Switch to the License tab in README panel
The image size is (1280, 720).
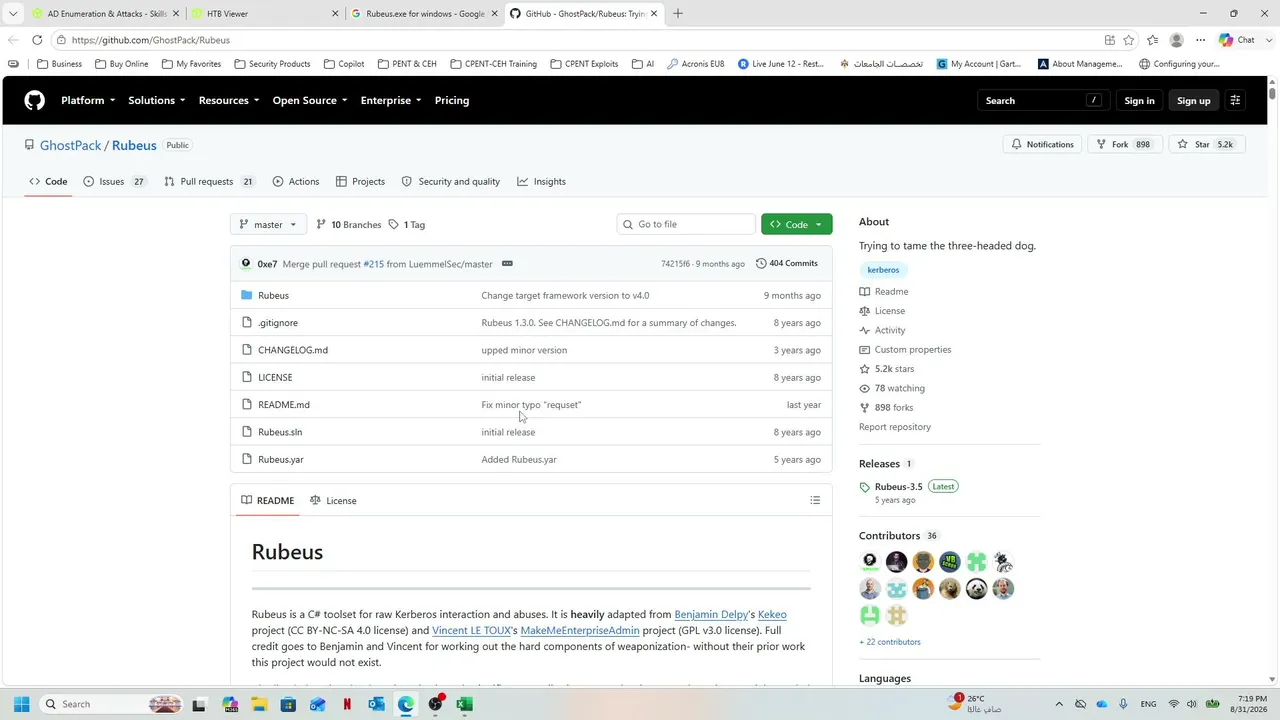click(x=333, y=500)
